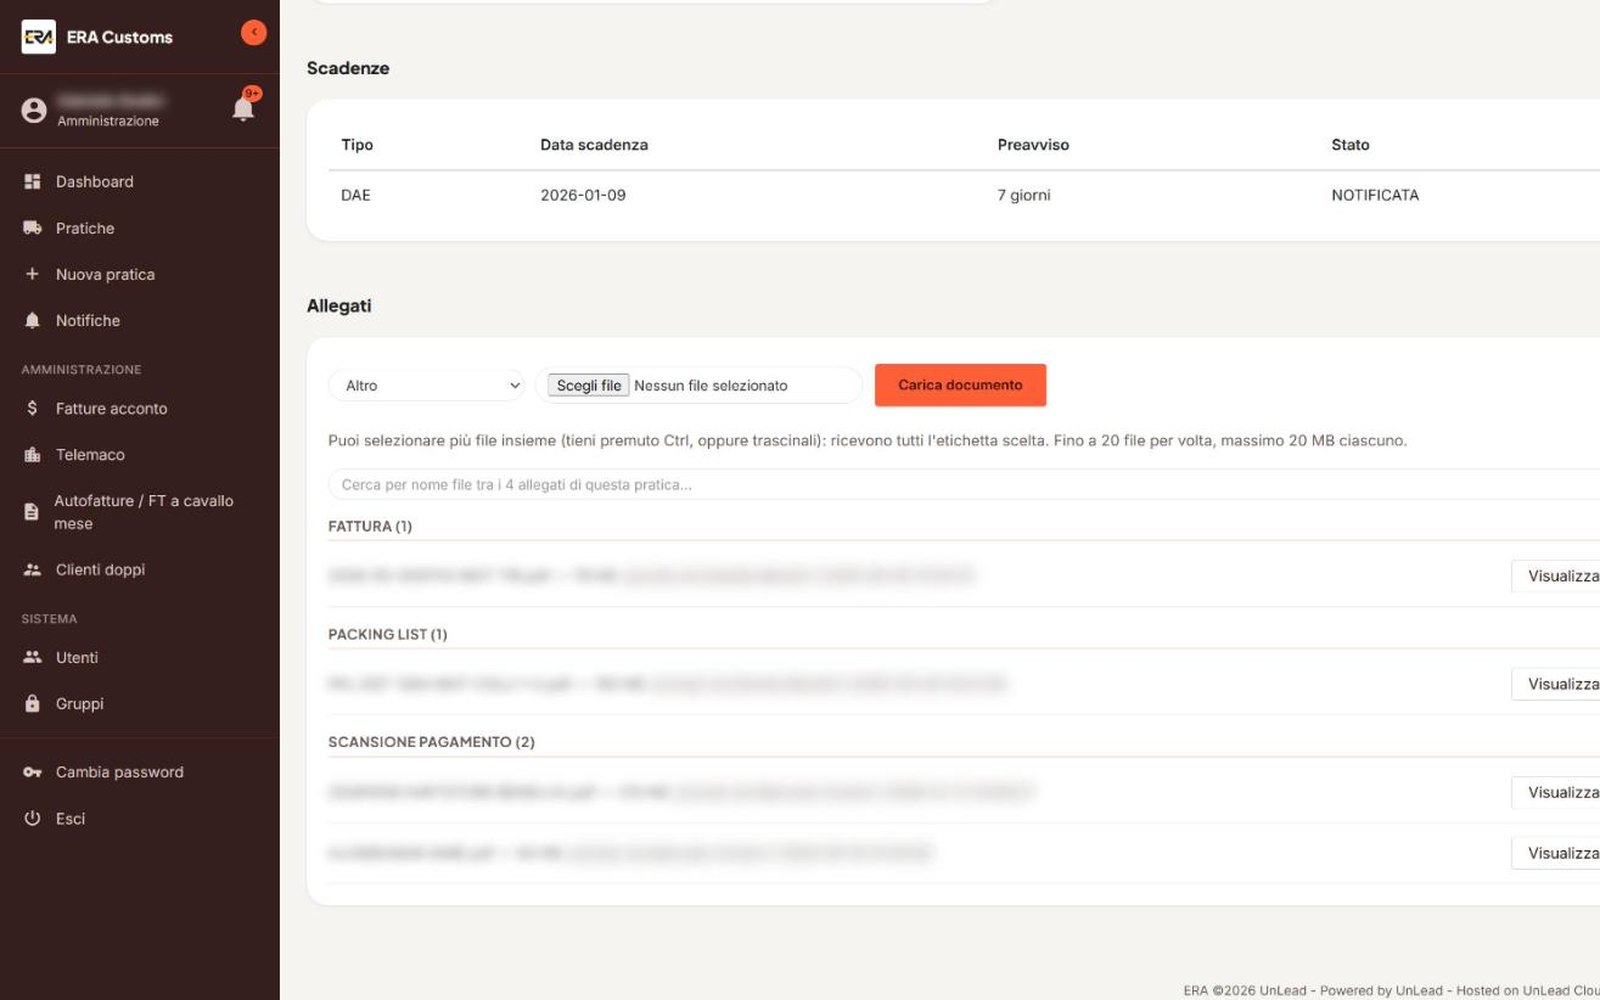Screen dimensions: 1600x1000
Task: Click the plus icon for Nuova pratica
Action: click(32, 274)
